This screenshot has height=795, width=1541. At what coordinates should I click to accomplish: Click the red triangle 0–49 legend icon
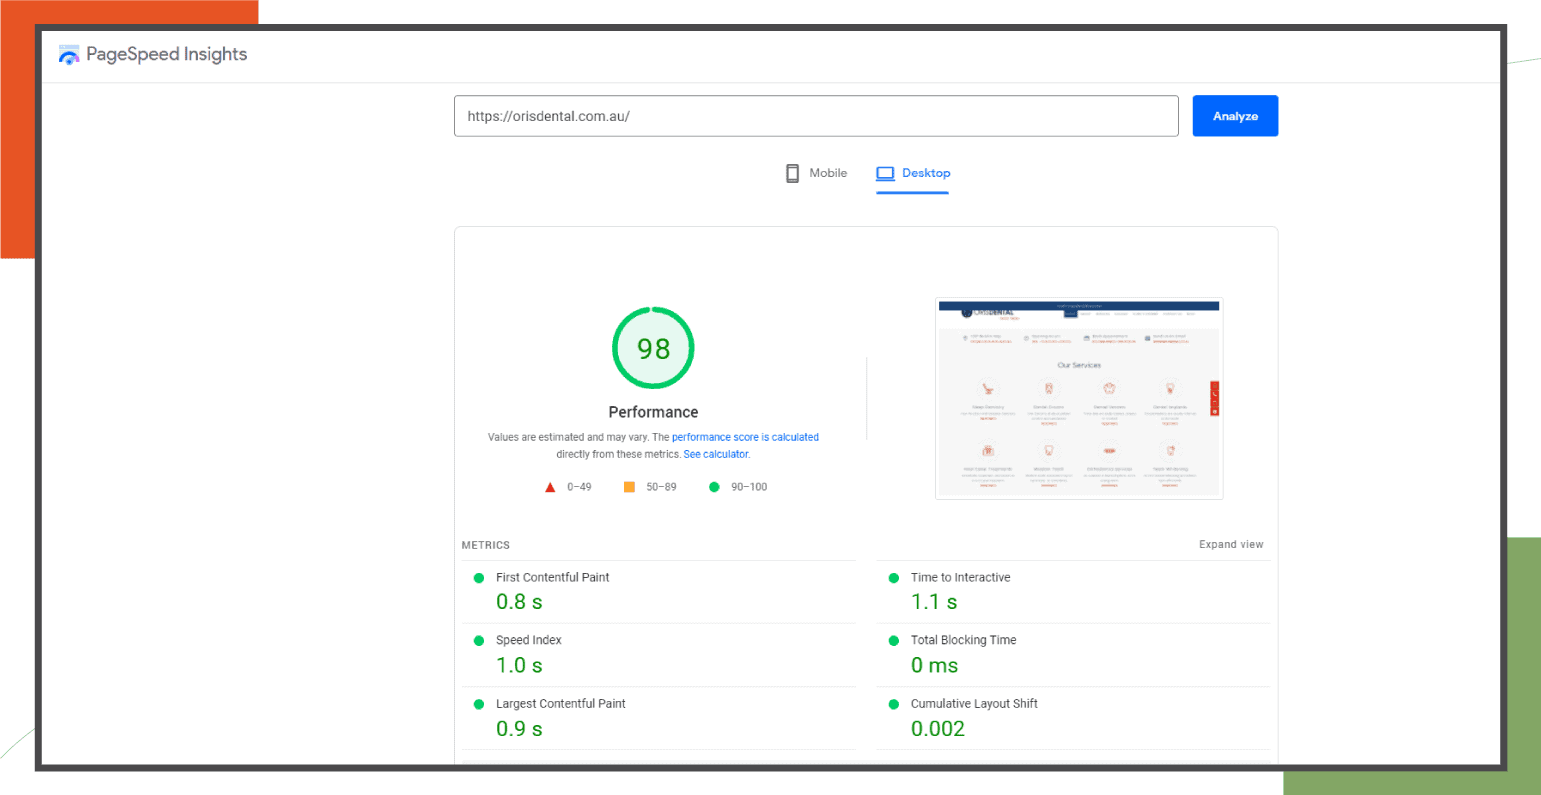coord(550,487)
